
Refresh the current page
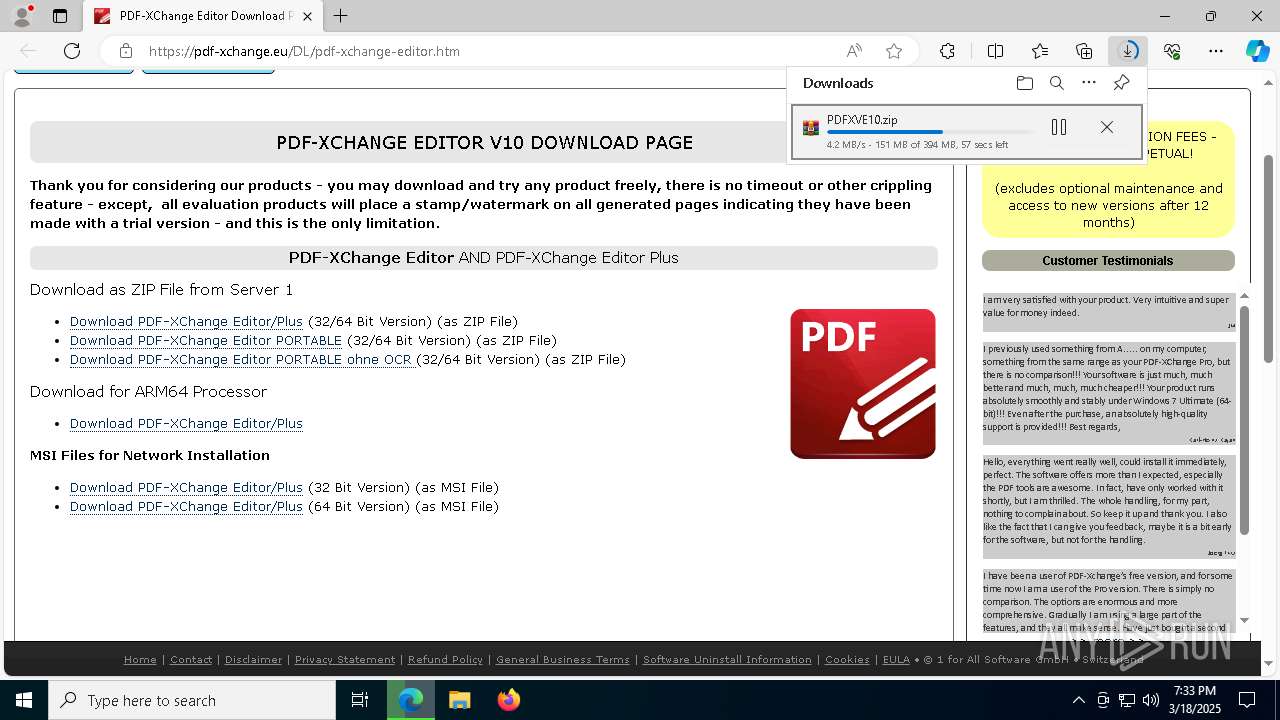(x=72, y=51)
